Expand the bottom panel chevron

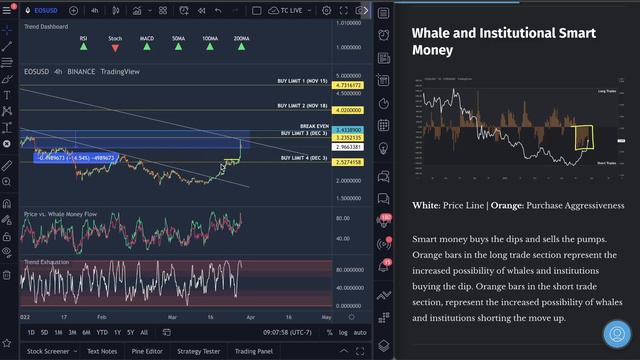click(x=344, y=351)
